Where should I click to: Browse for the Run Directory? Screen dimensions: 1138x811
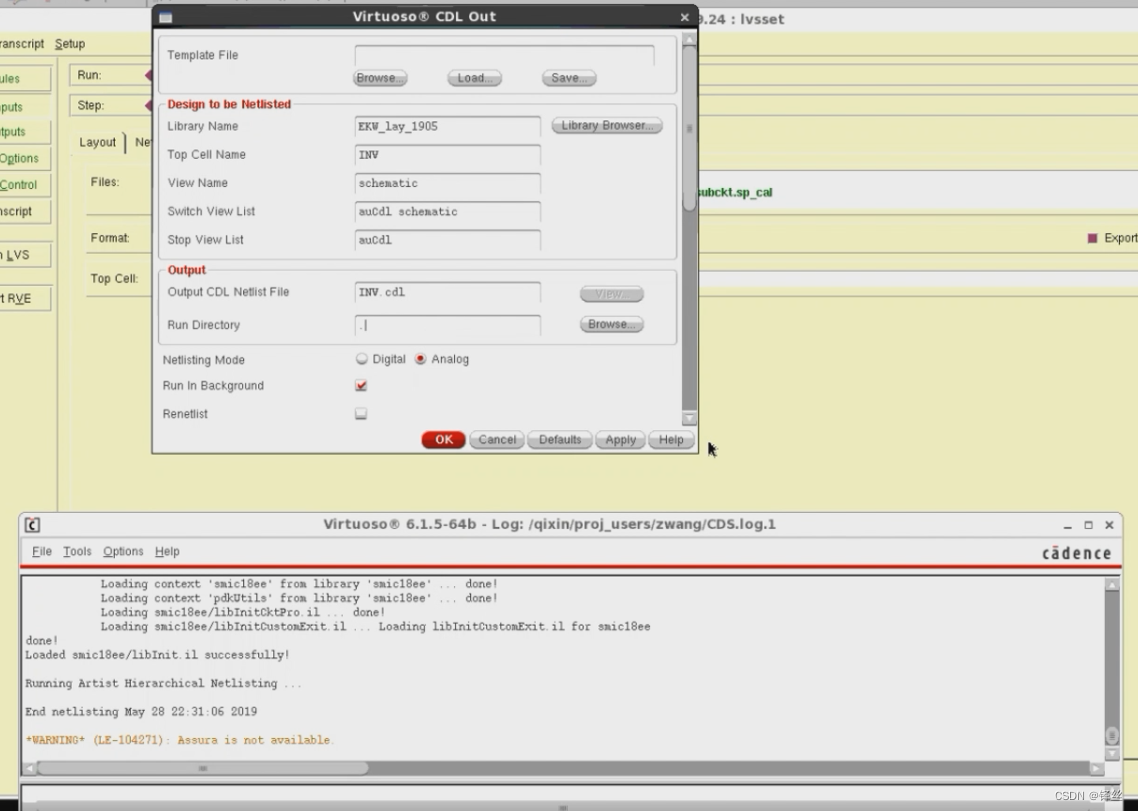click(x=611, y=325)
